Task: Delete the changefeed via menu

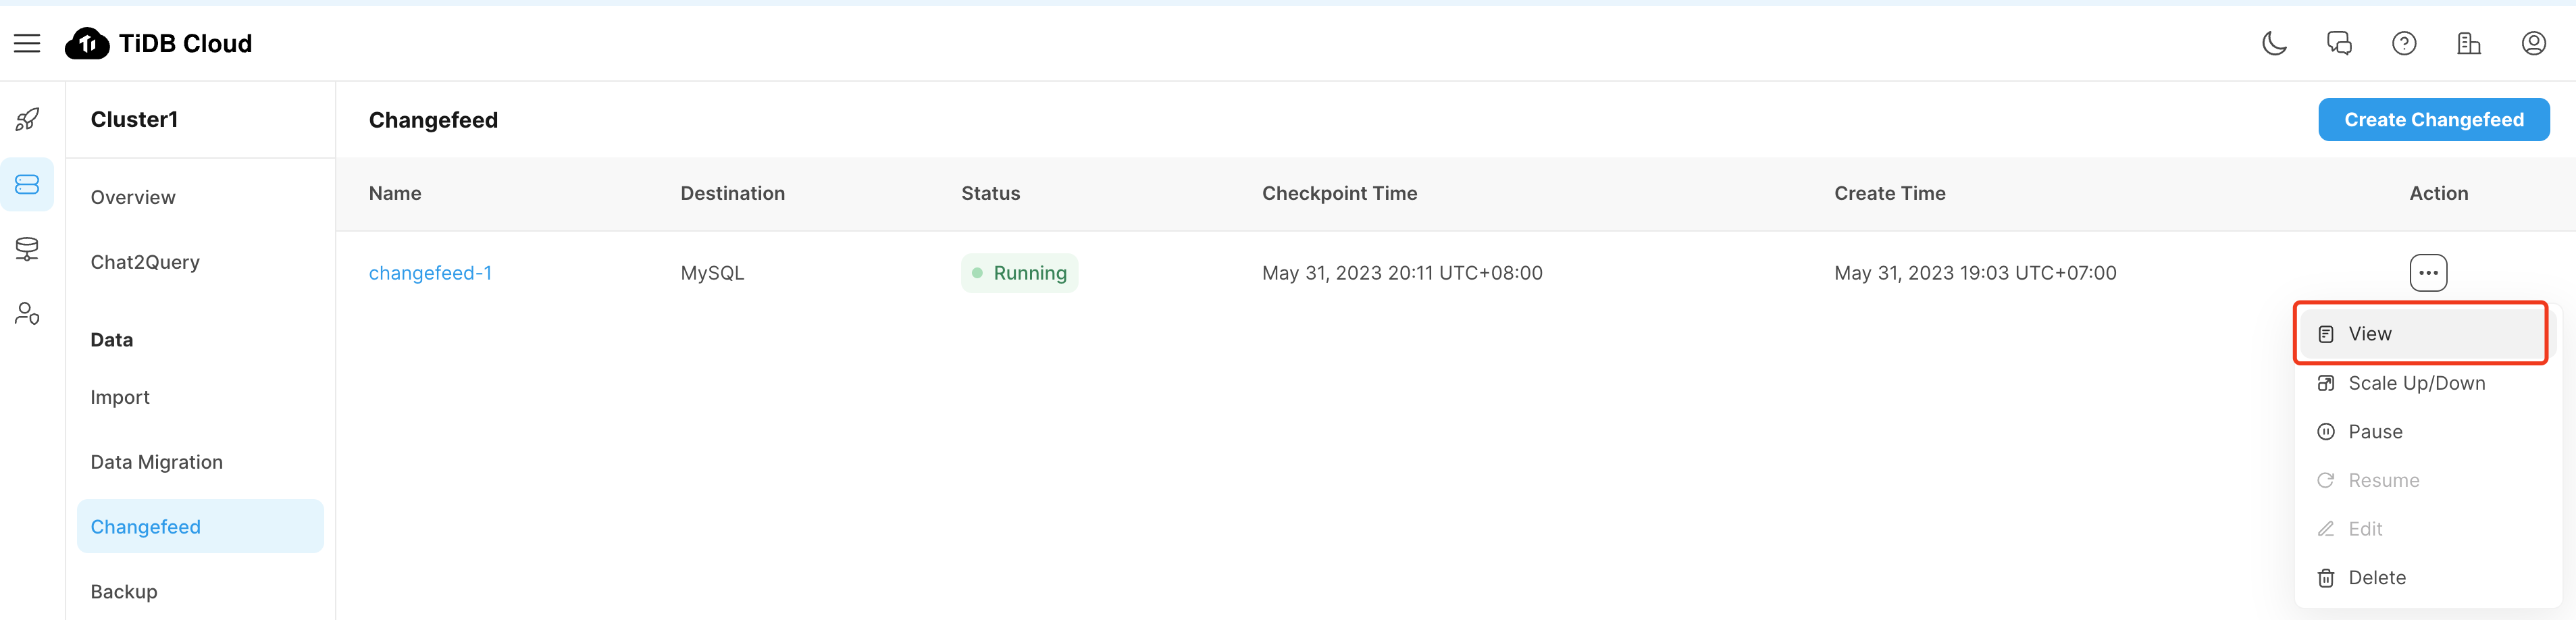Action: point(2377,578)
